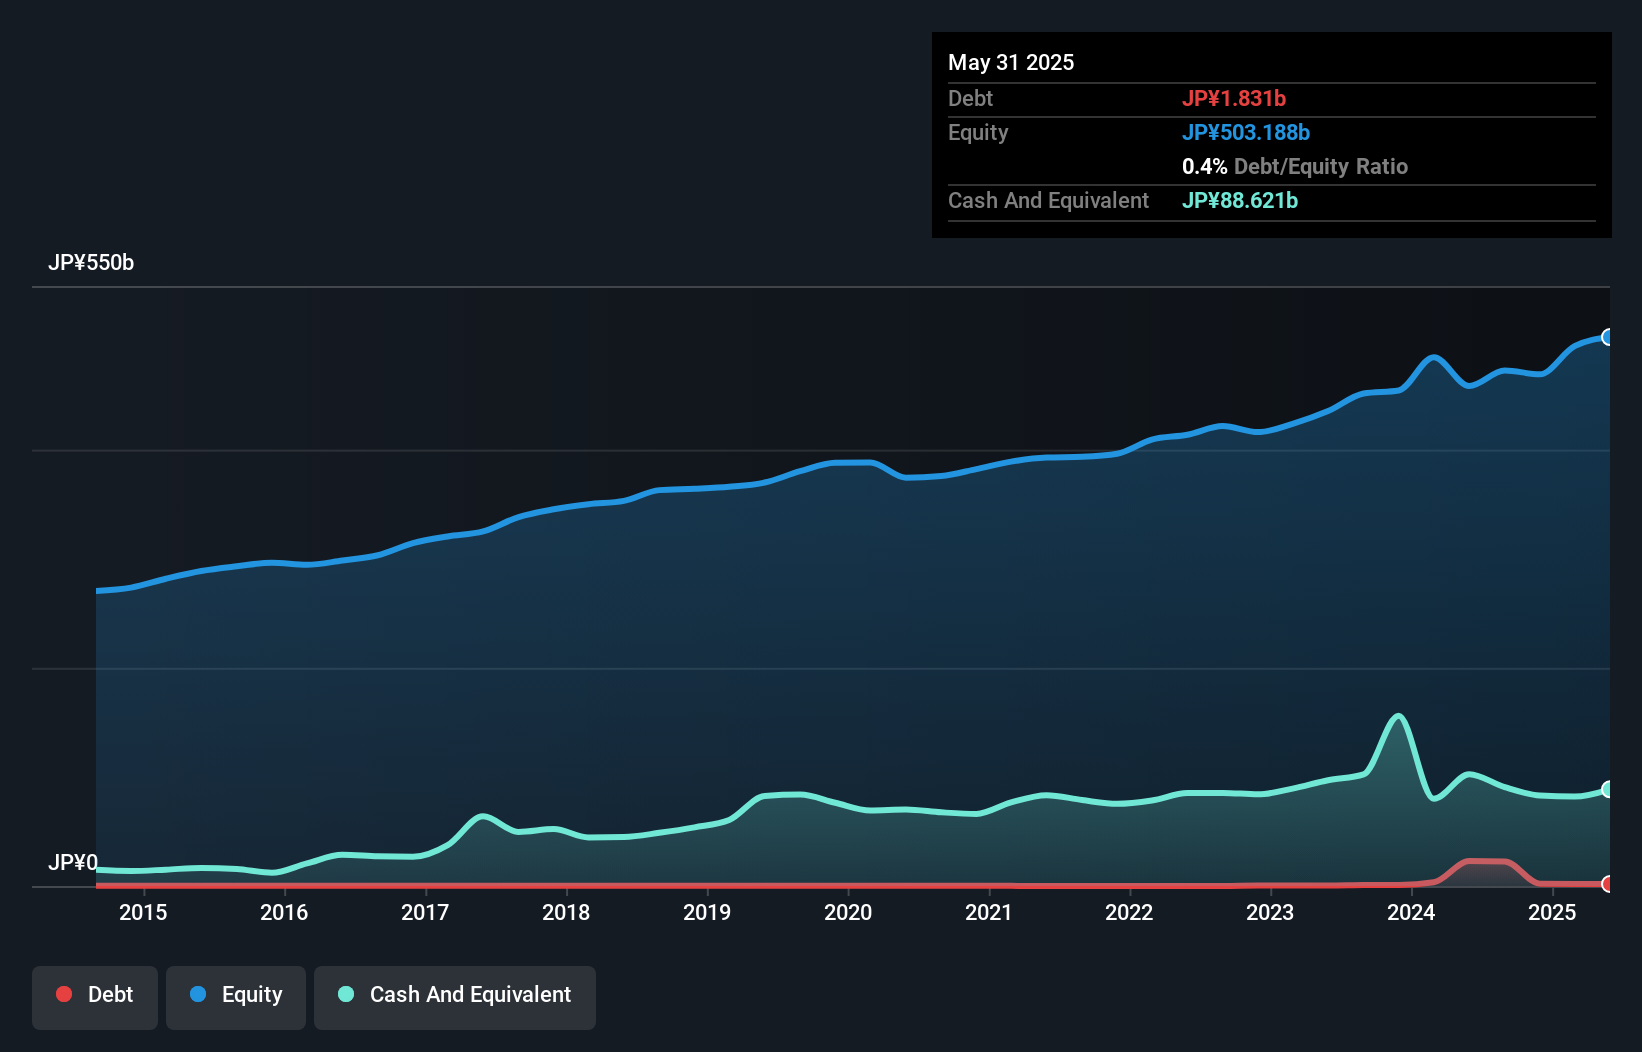Click the JP¥0 y-axis label

pyautogui.click(x=73, y=862)
